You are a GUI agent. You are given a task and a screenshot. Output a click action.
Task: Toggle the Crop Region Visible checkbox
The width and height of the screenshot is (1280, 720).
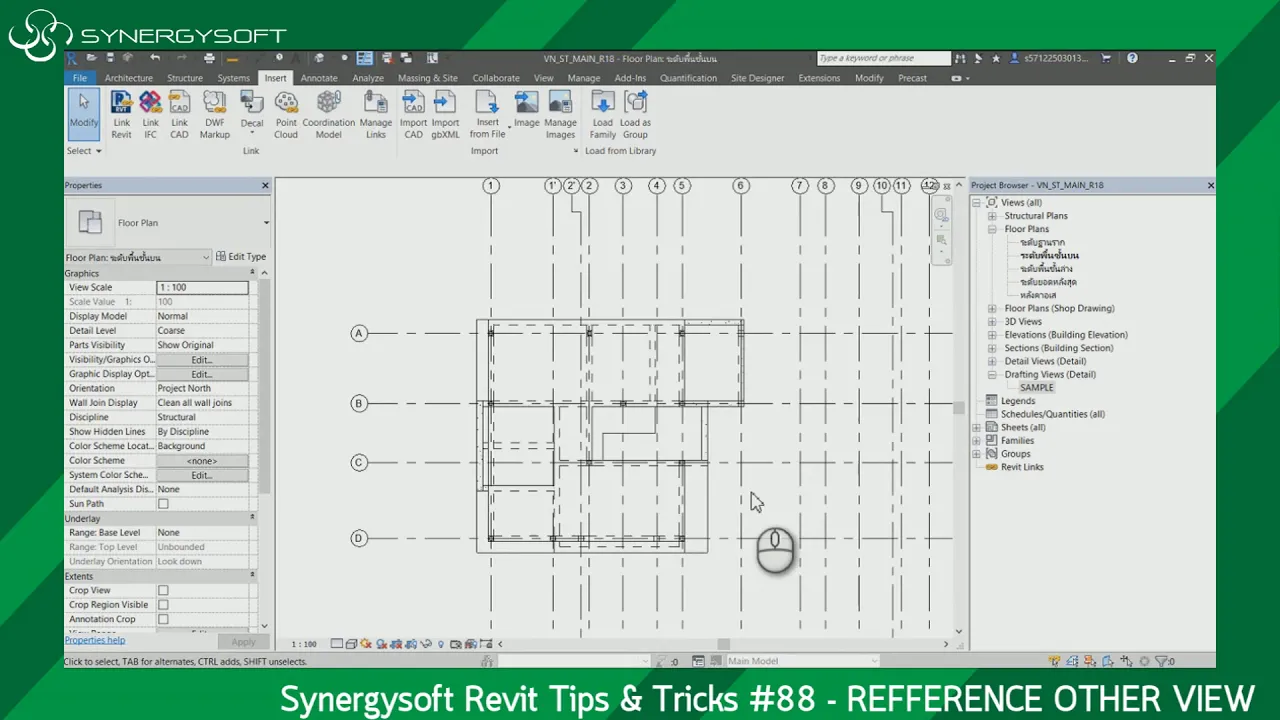tap(163, 605)
